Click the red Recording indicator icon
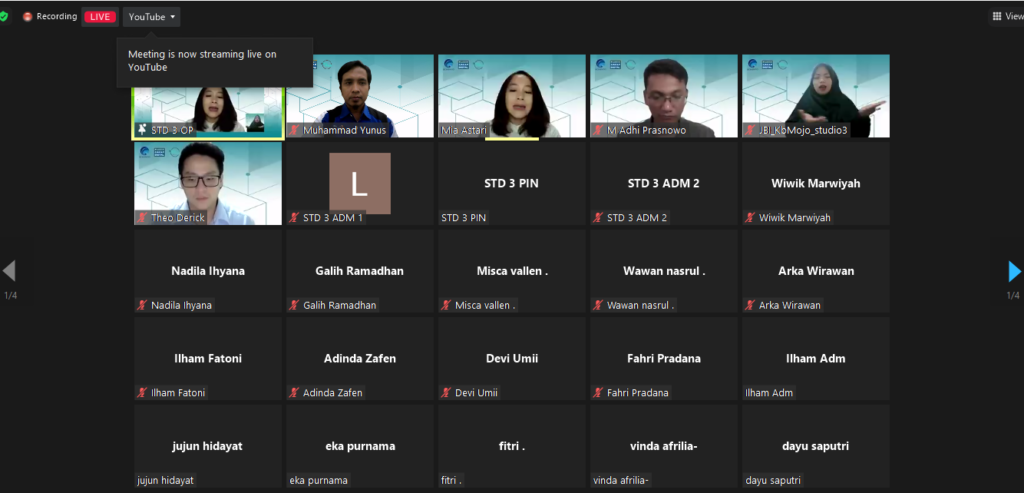 click(x=28, y=17)
